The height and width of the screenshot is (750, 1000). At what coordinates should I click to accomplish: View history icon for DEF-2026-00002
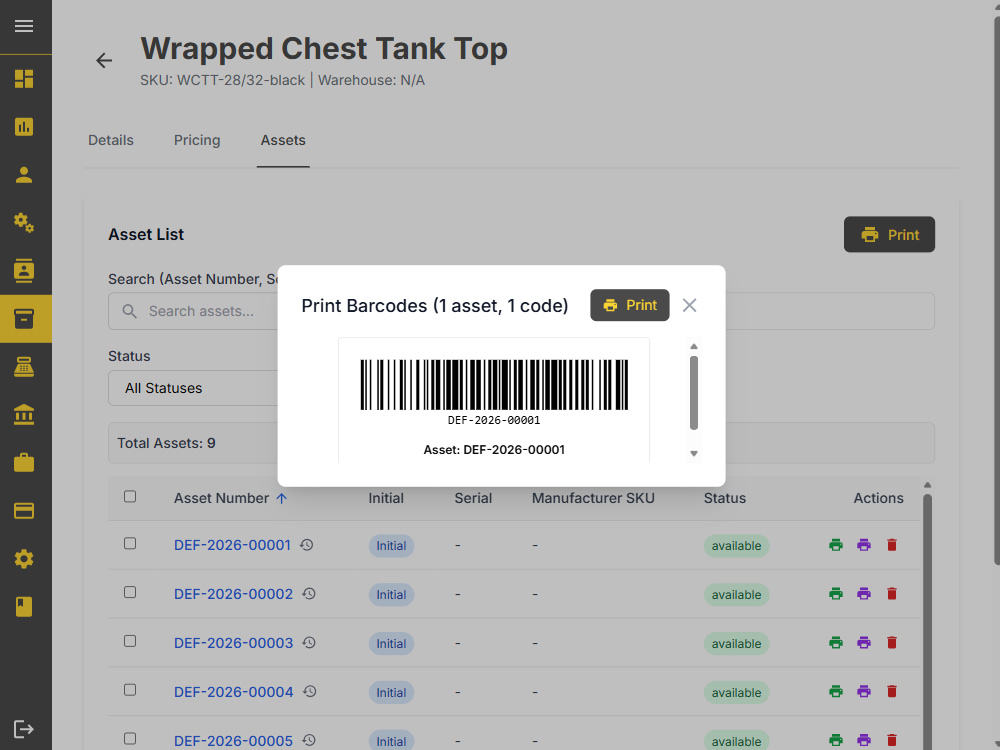[309, 594]
